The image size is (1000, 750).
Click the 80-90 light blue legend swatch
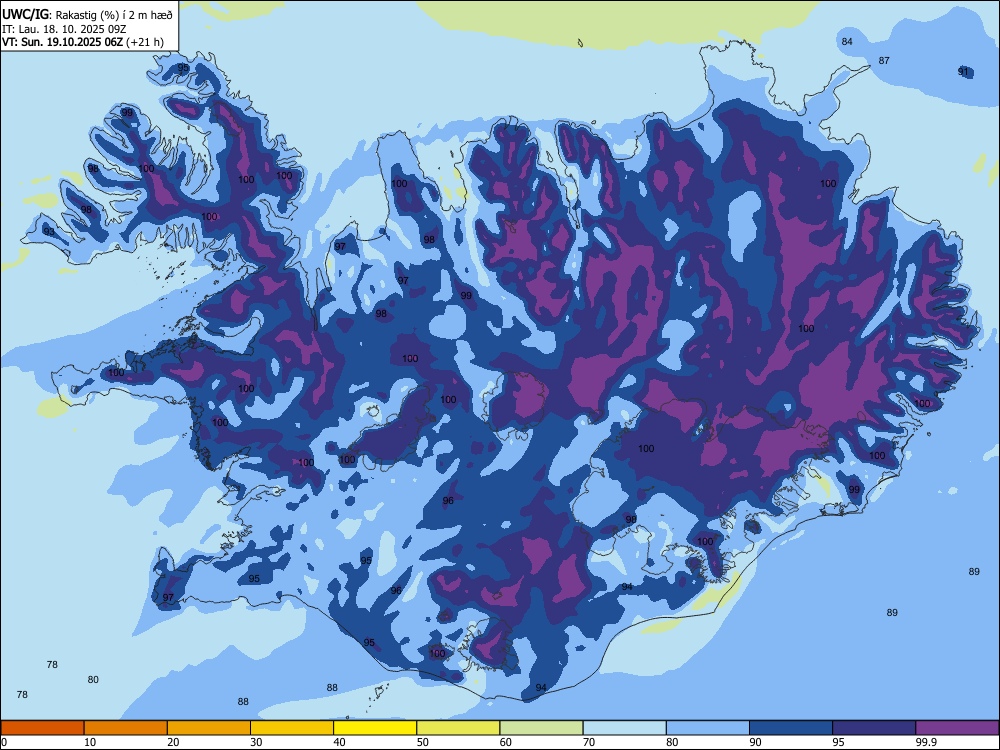[708, 728]
